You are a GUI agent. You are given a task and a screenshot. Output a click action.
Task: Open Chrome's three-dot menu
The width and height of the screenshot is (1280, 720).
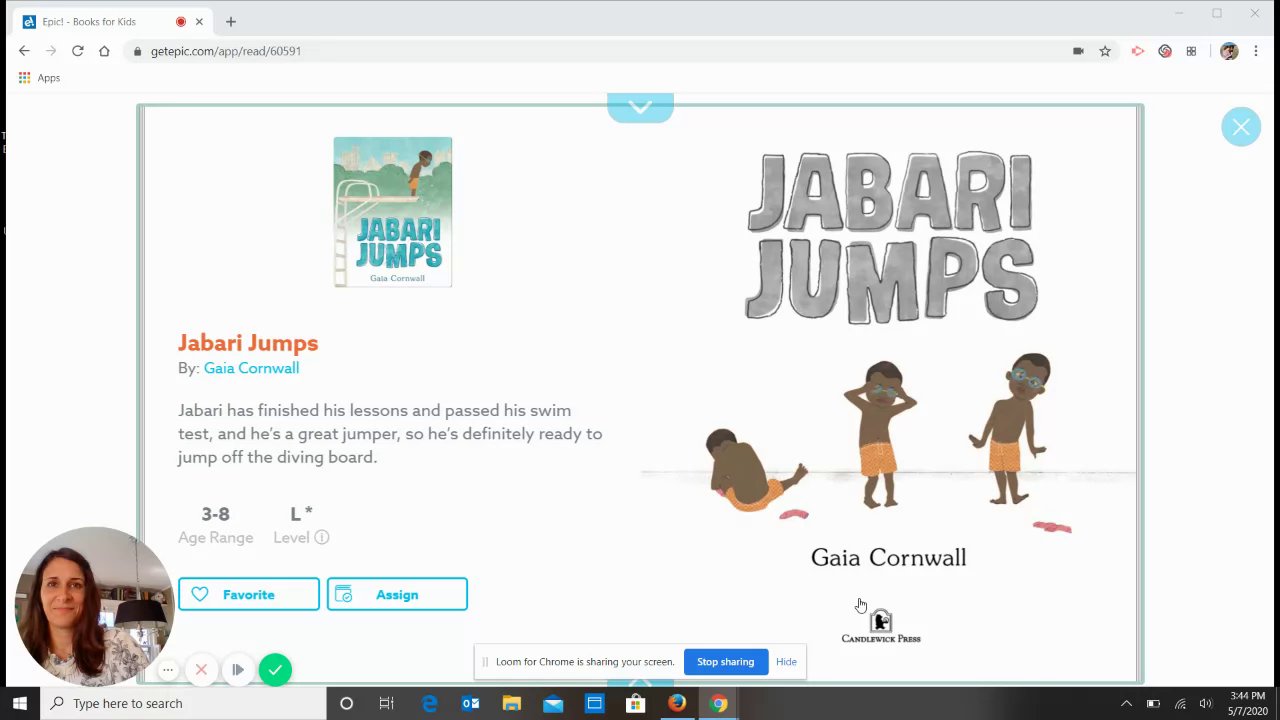click(x=1255, y=51)
